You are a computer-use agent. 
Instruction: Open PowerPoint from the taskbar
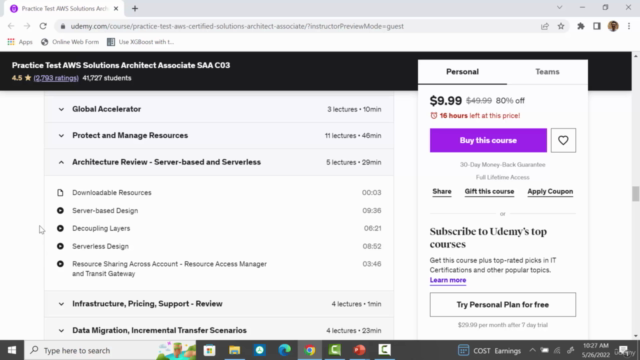point(359,350)
